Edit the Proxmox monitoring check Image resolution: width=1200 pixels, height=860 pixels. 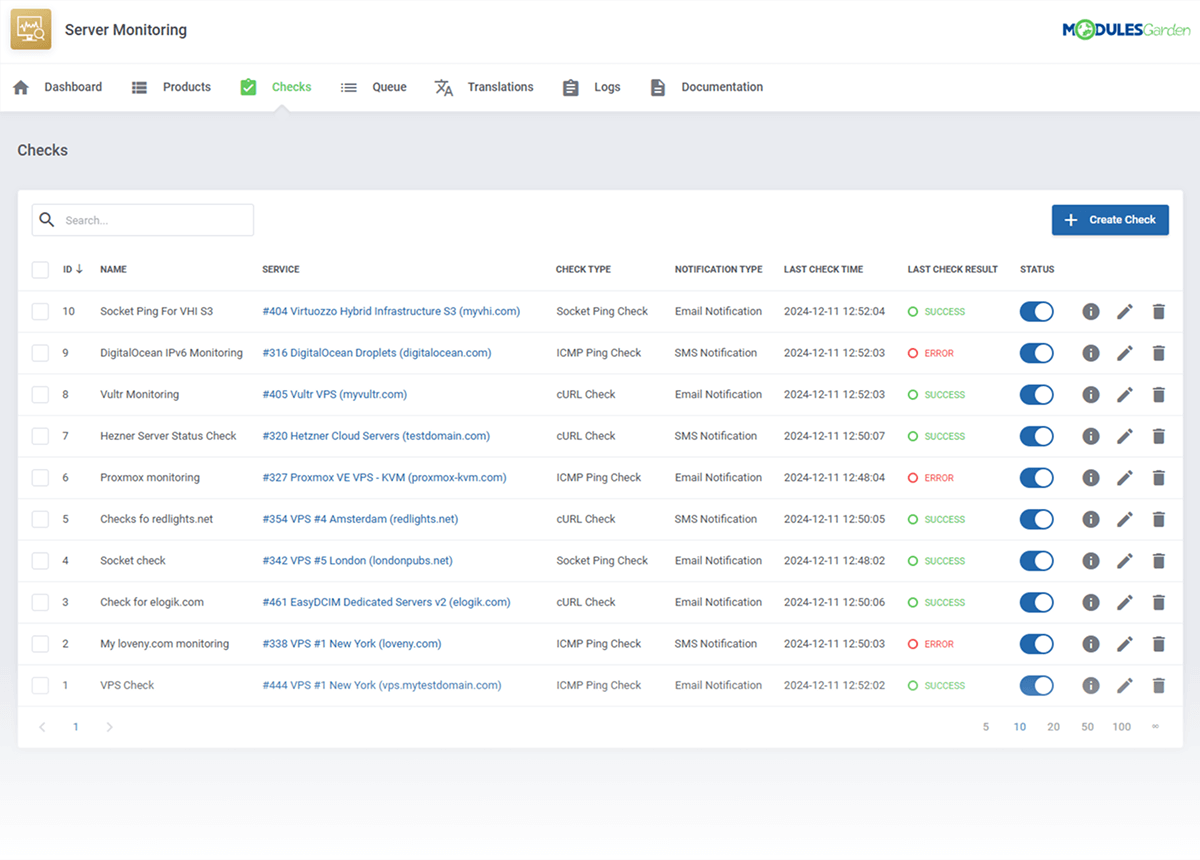1125,478
